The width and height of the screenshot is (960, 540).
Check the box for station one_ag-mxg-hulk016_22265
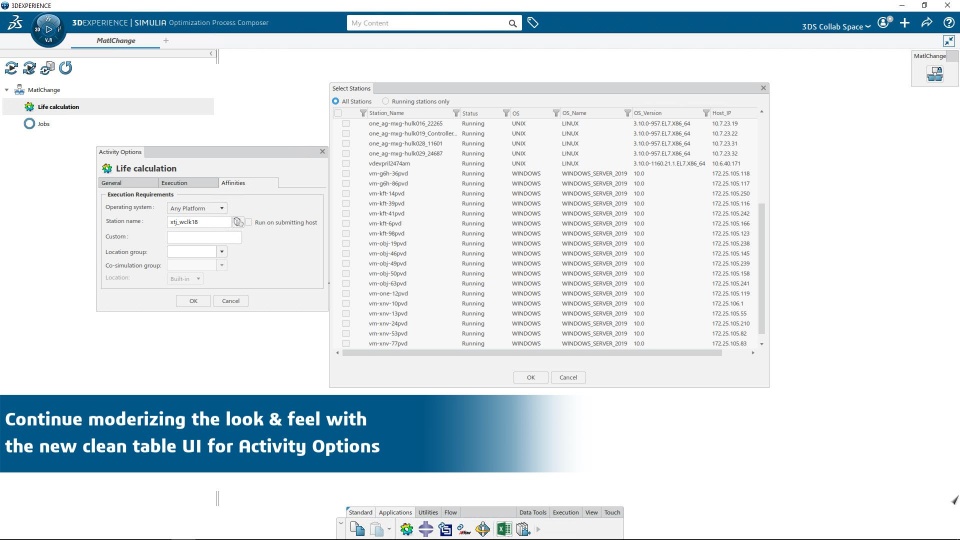[x=346, y=124]
